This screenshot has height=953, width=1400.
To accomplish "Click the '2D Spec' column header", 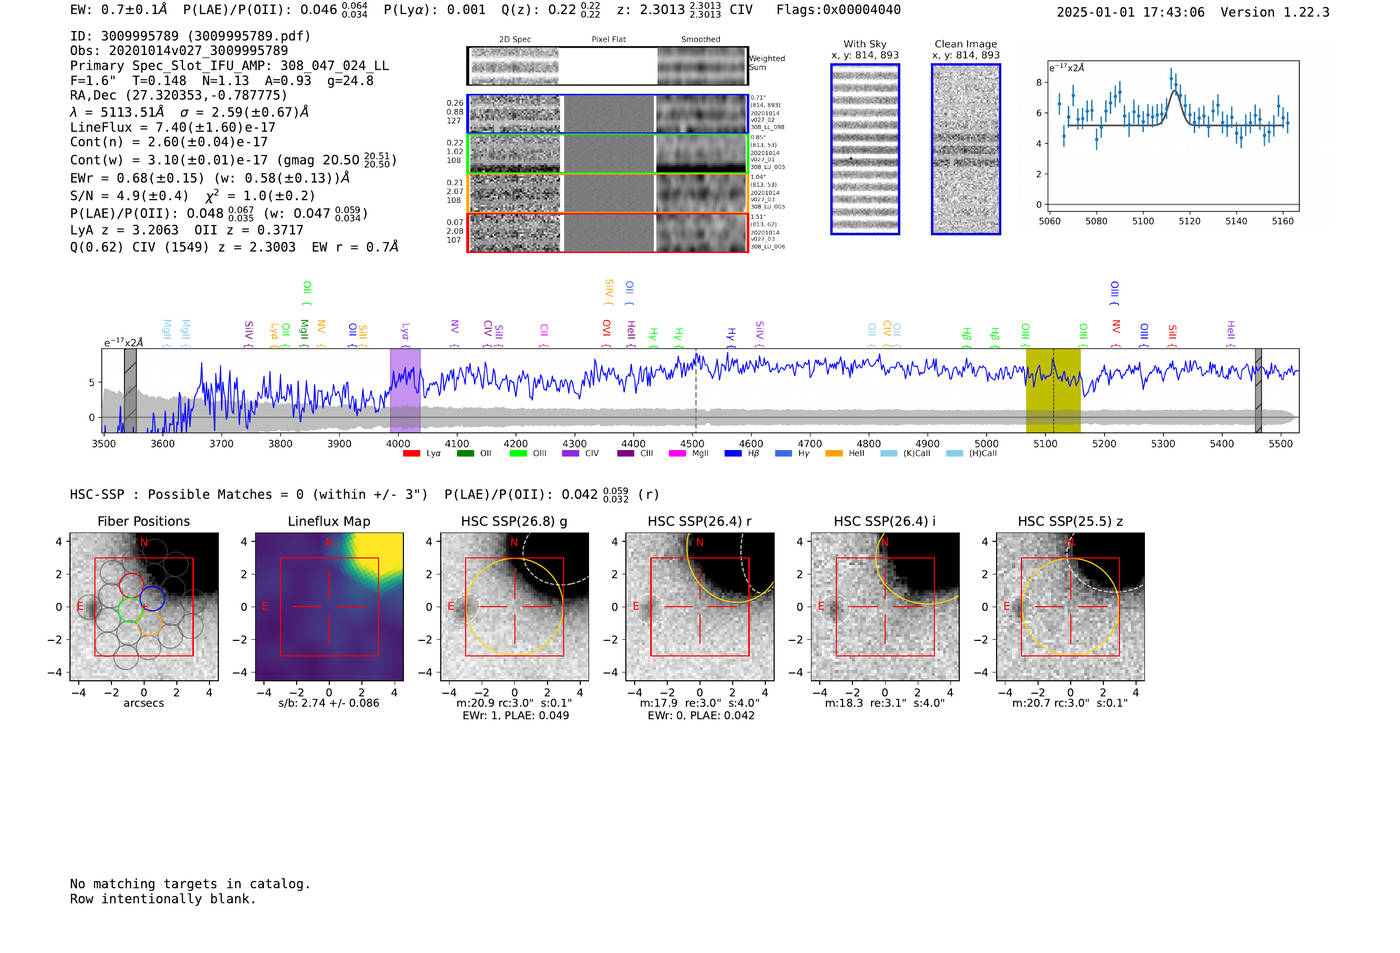I will click(514, 40).
